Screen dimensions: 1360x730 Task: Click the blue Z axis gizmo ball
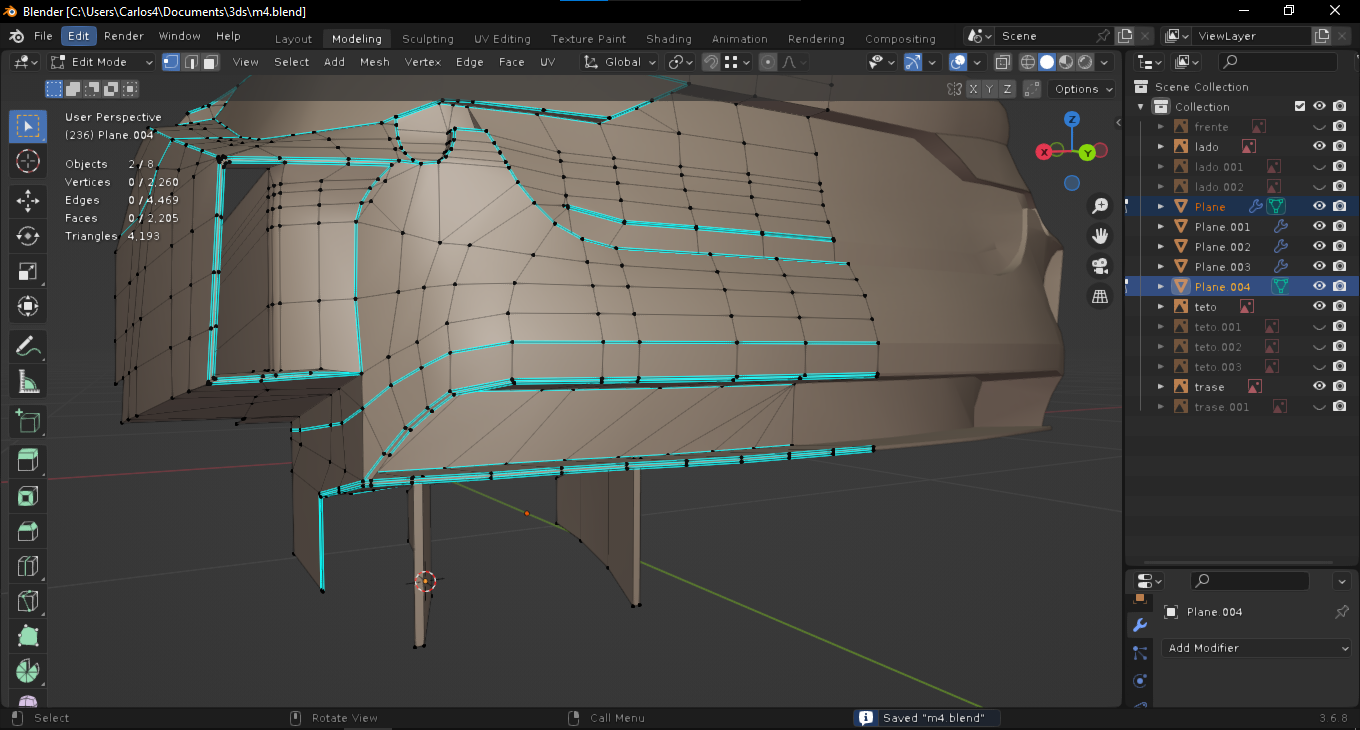tap(1071, 119)
